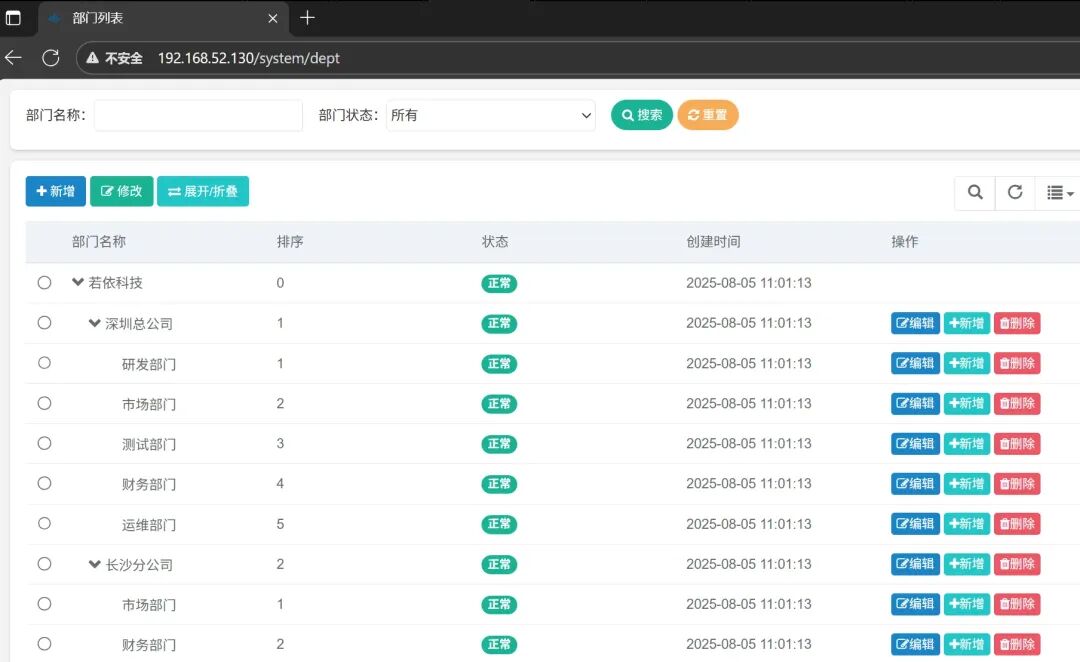Click the browser back arrow
Viewport: 1080px width, 662px height.
(13, 58)
